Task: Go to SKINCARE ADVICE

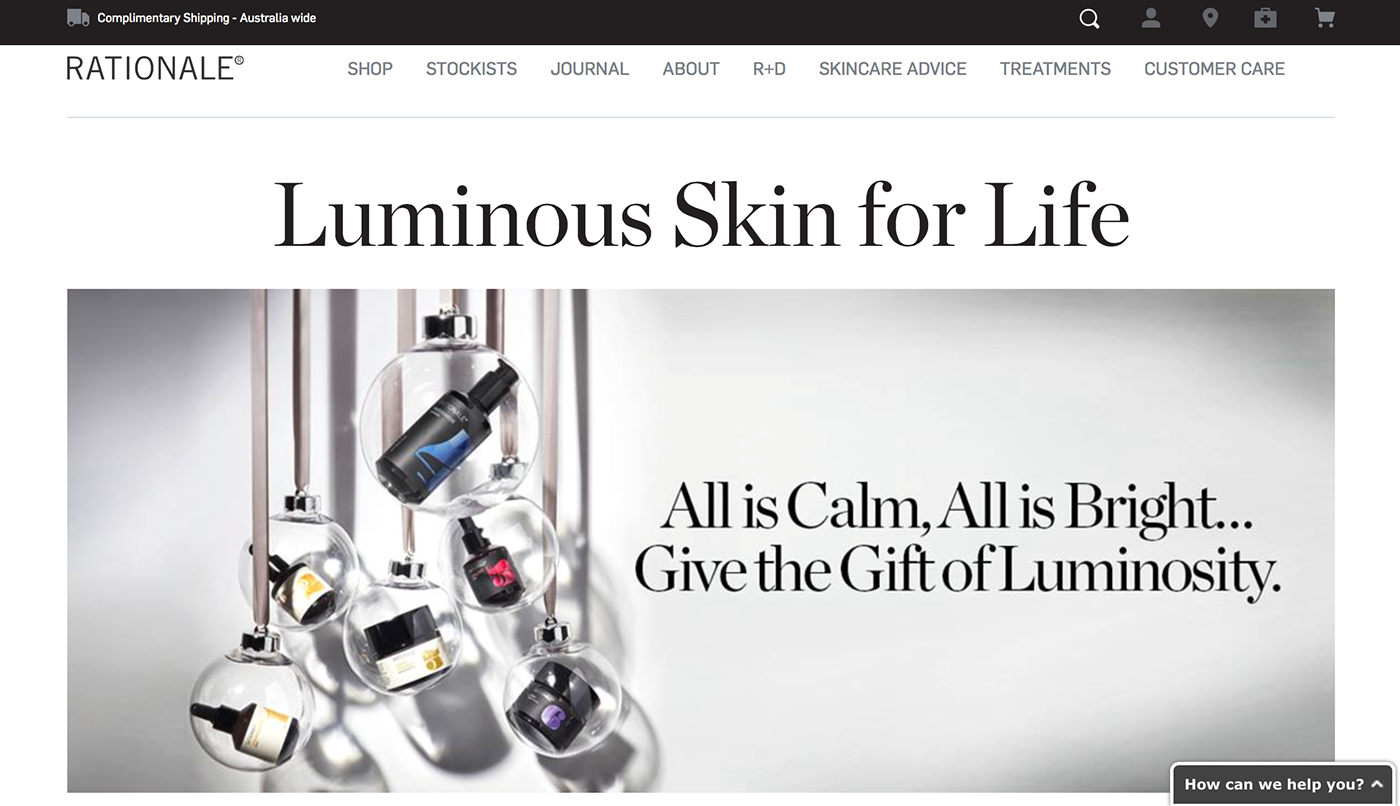Action: coord(893,69)
